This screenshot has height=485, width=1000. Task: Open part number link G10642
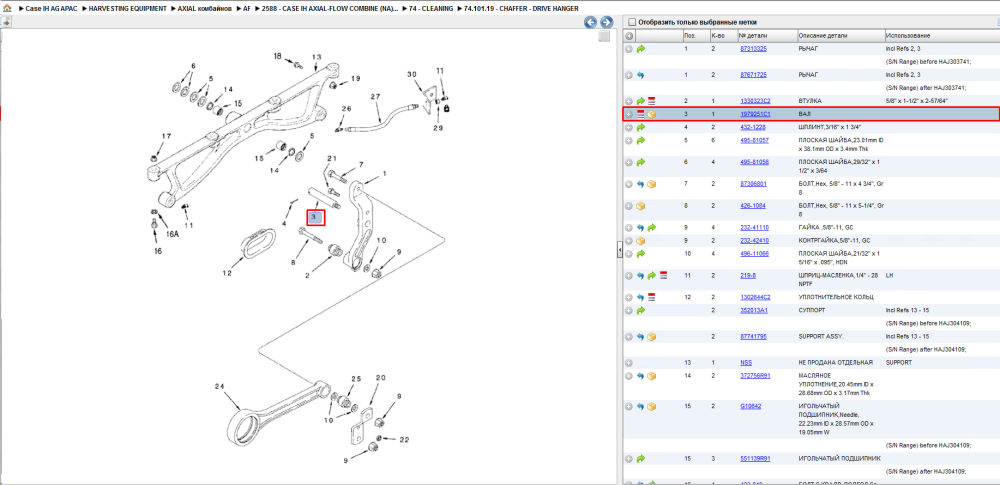750,407
